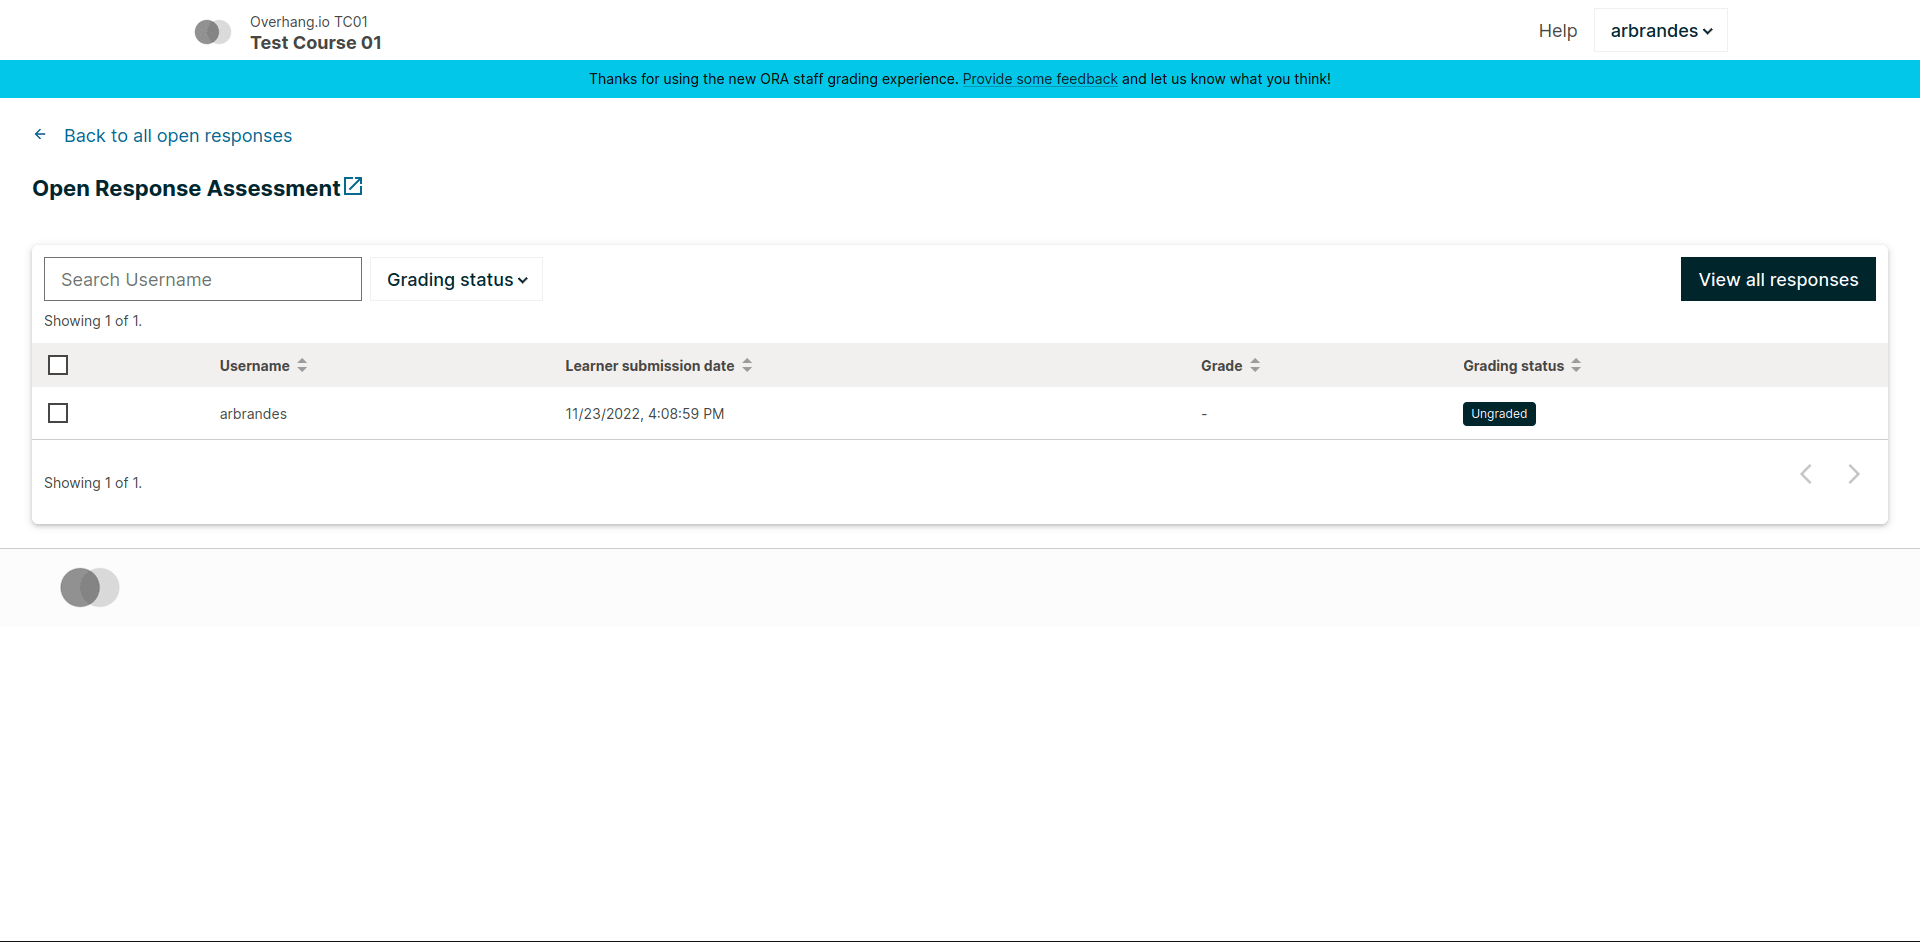Viewport: 1920px width, 942px height.
Task: Click the View all responses button
Action: (x=1777, y=279)
